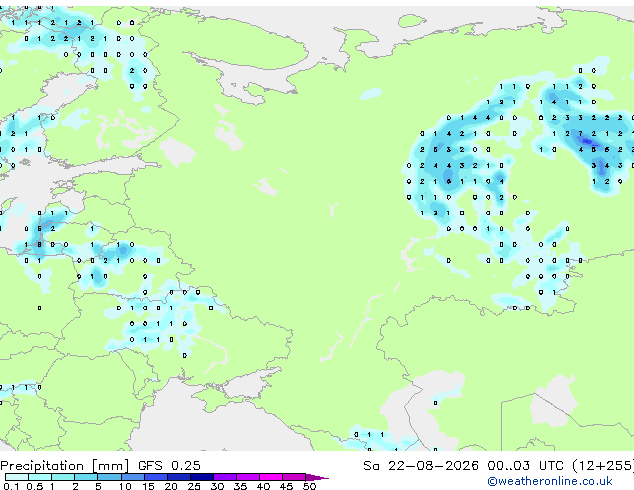Select the legend swatch between 45 and 50
This screenshot has height=490, width=634.
(x=294, y=477)
